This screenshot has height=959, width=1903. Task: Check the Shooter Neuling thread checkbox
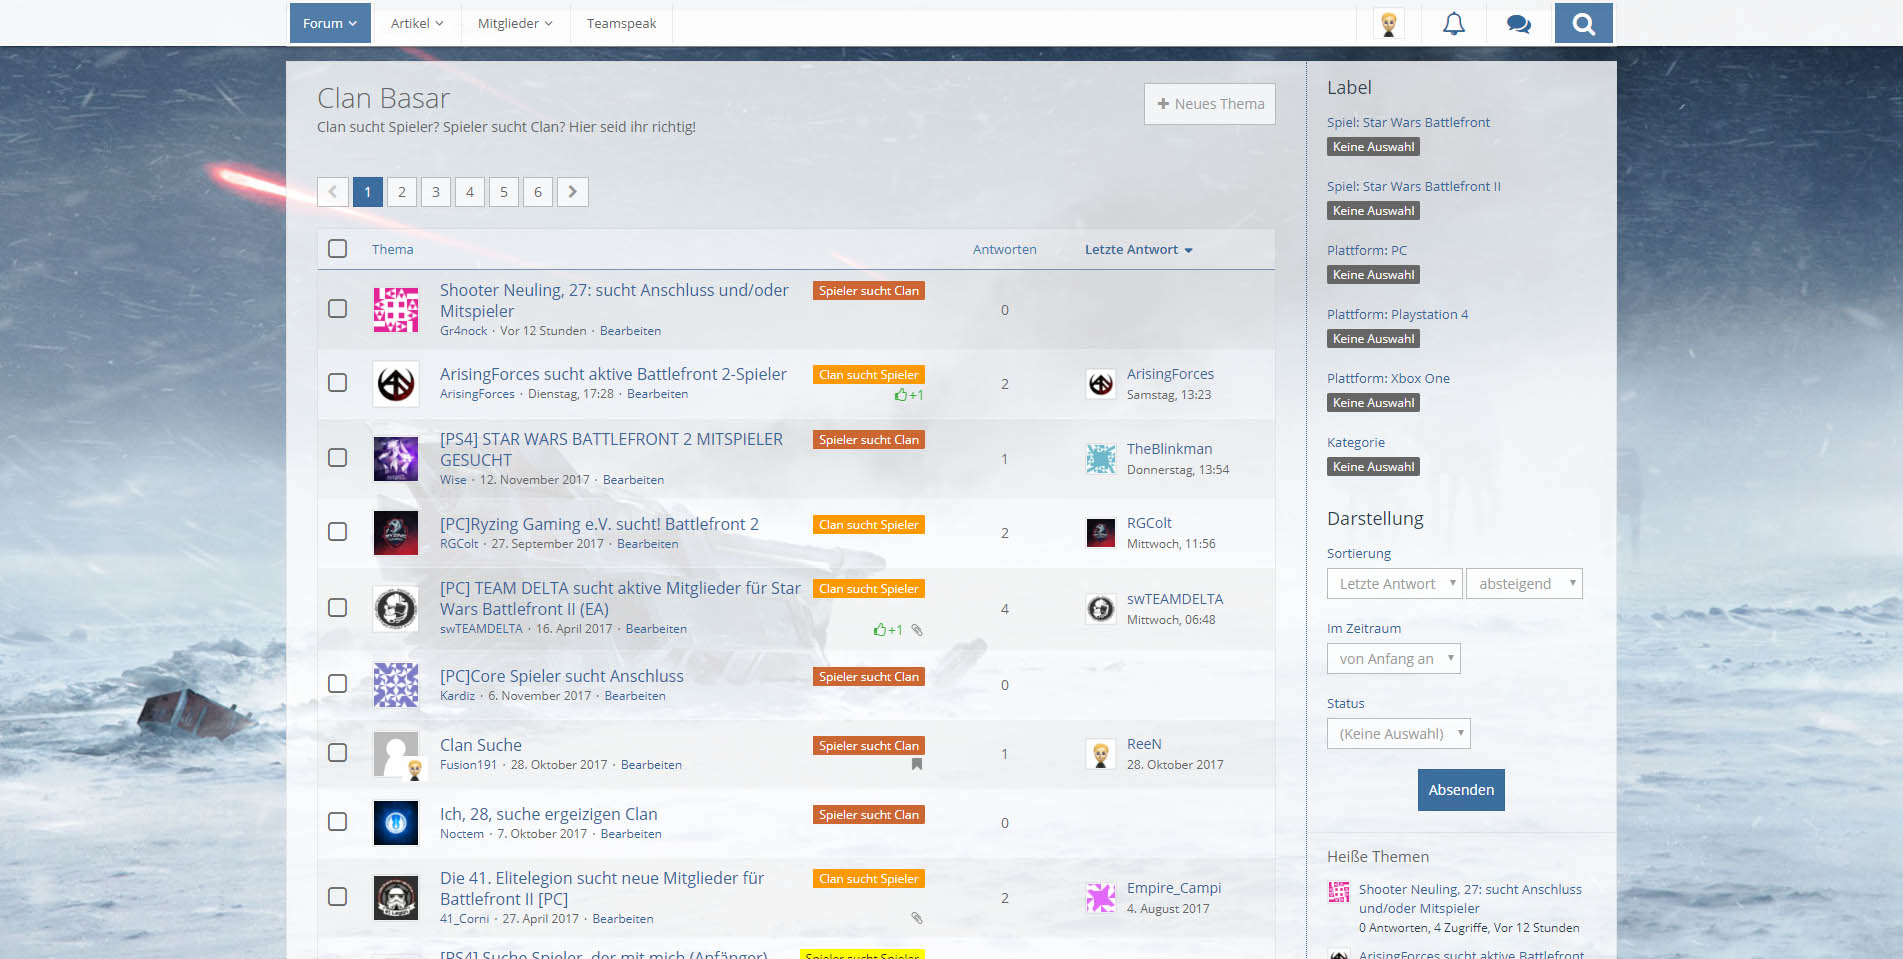338,309
